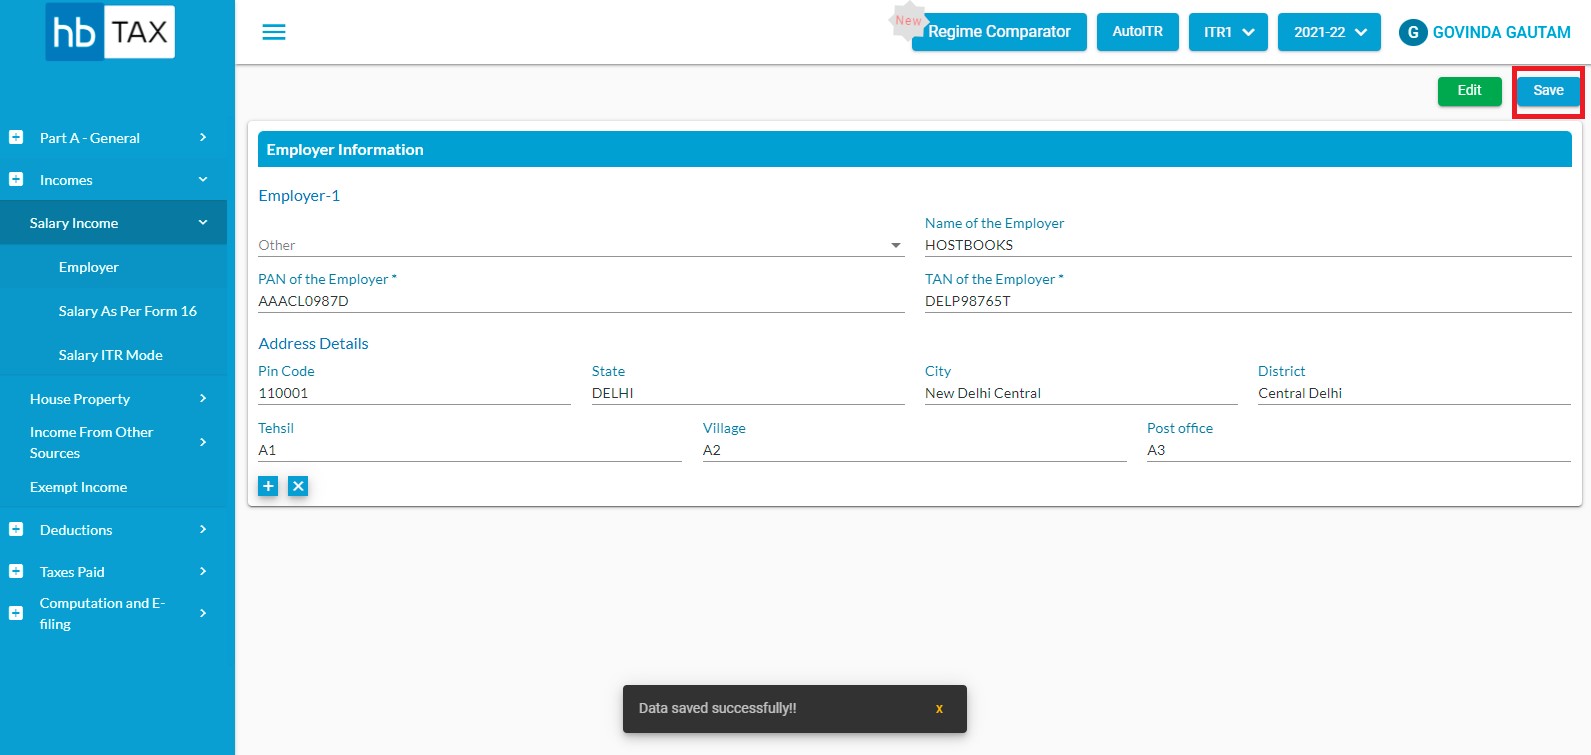Expand House Property chevron
The height and width of the screenshot is (755, 1591).
[203, 398]
